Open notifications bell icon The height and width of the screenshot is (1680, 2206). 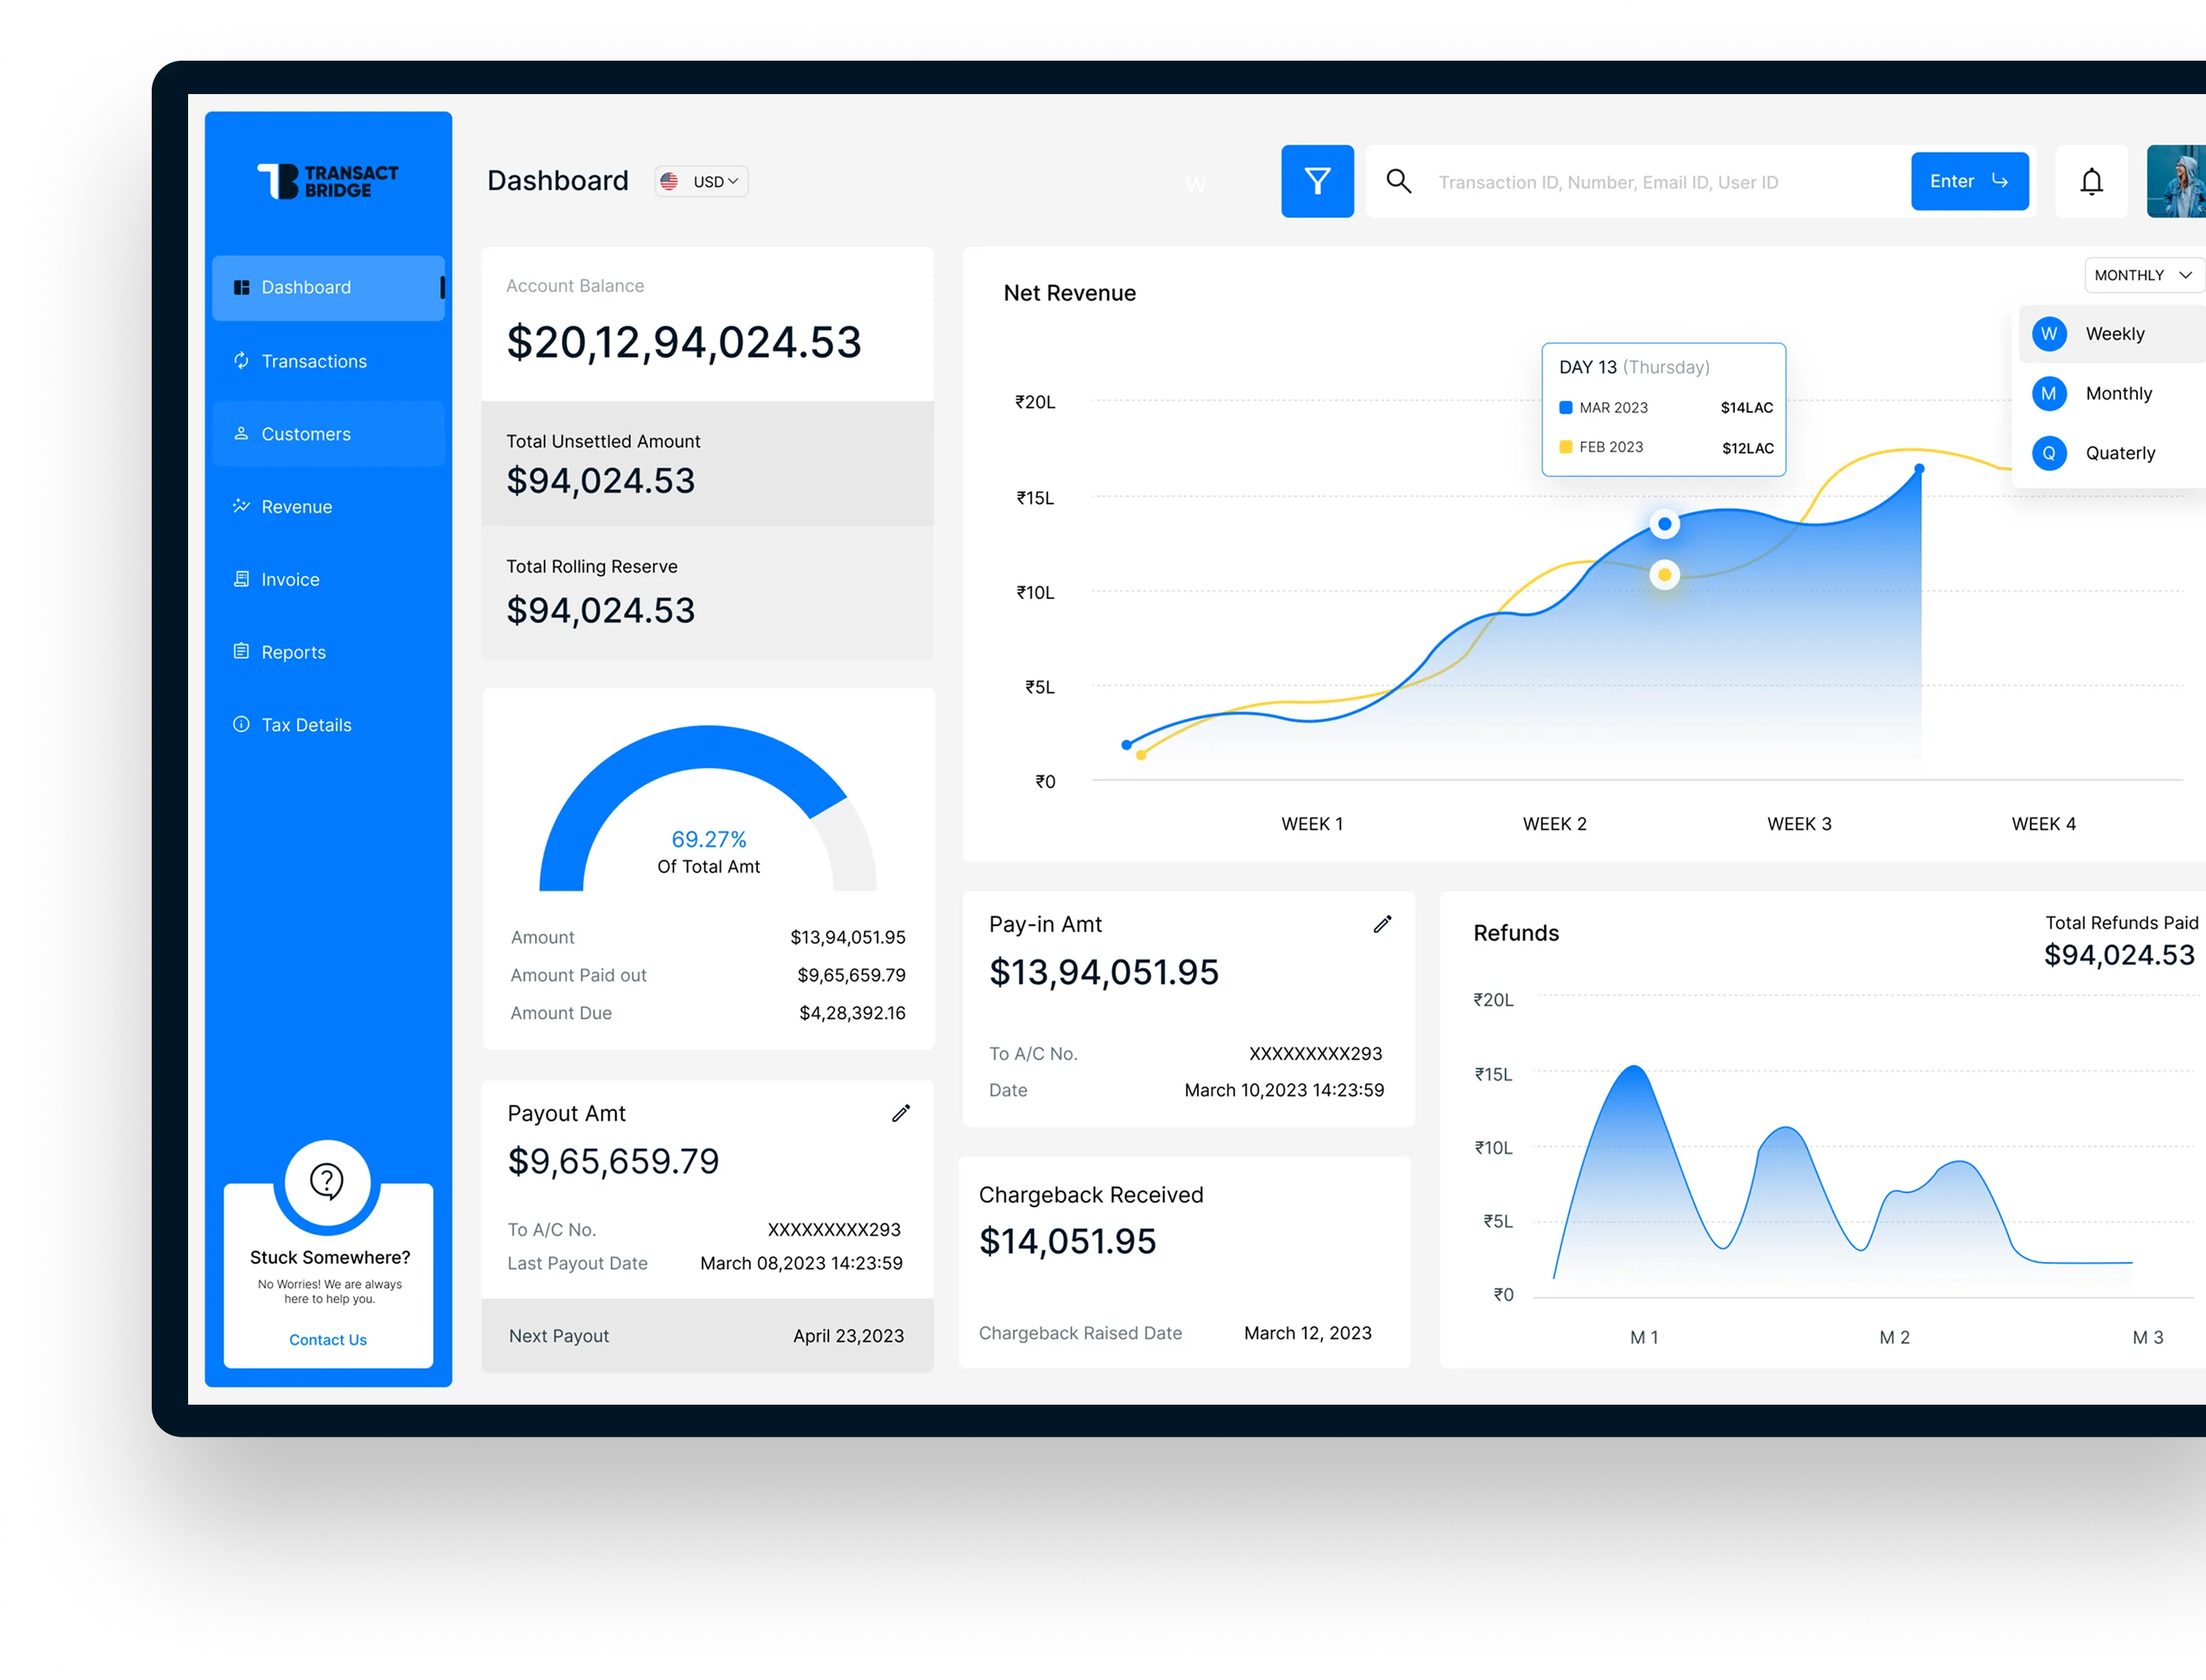pyautogui.click(x=2091, y=181)
